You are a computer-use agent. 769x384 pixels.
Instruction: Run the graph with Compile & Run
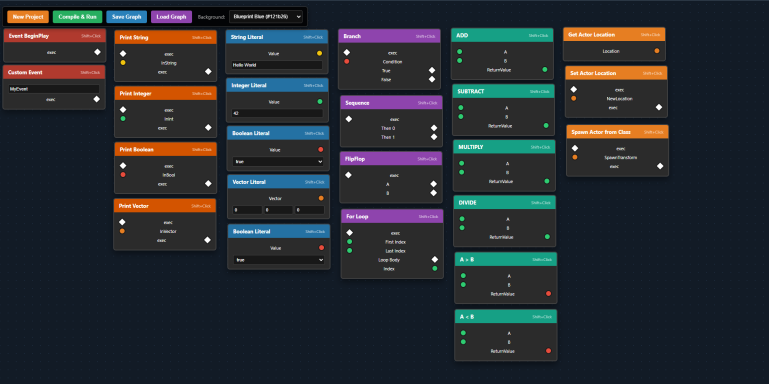click(77, 17)
